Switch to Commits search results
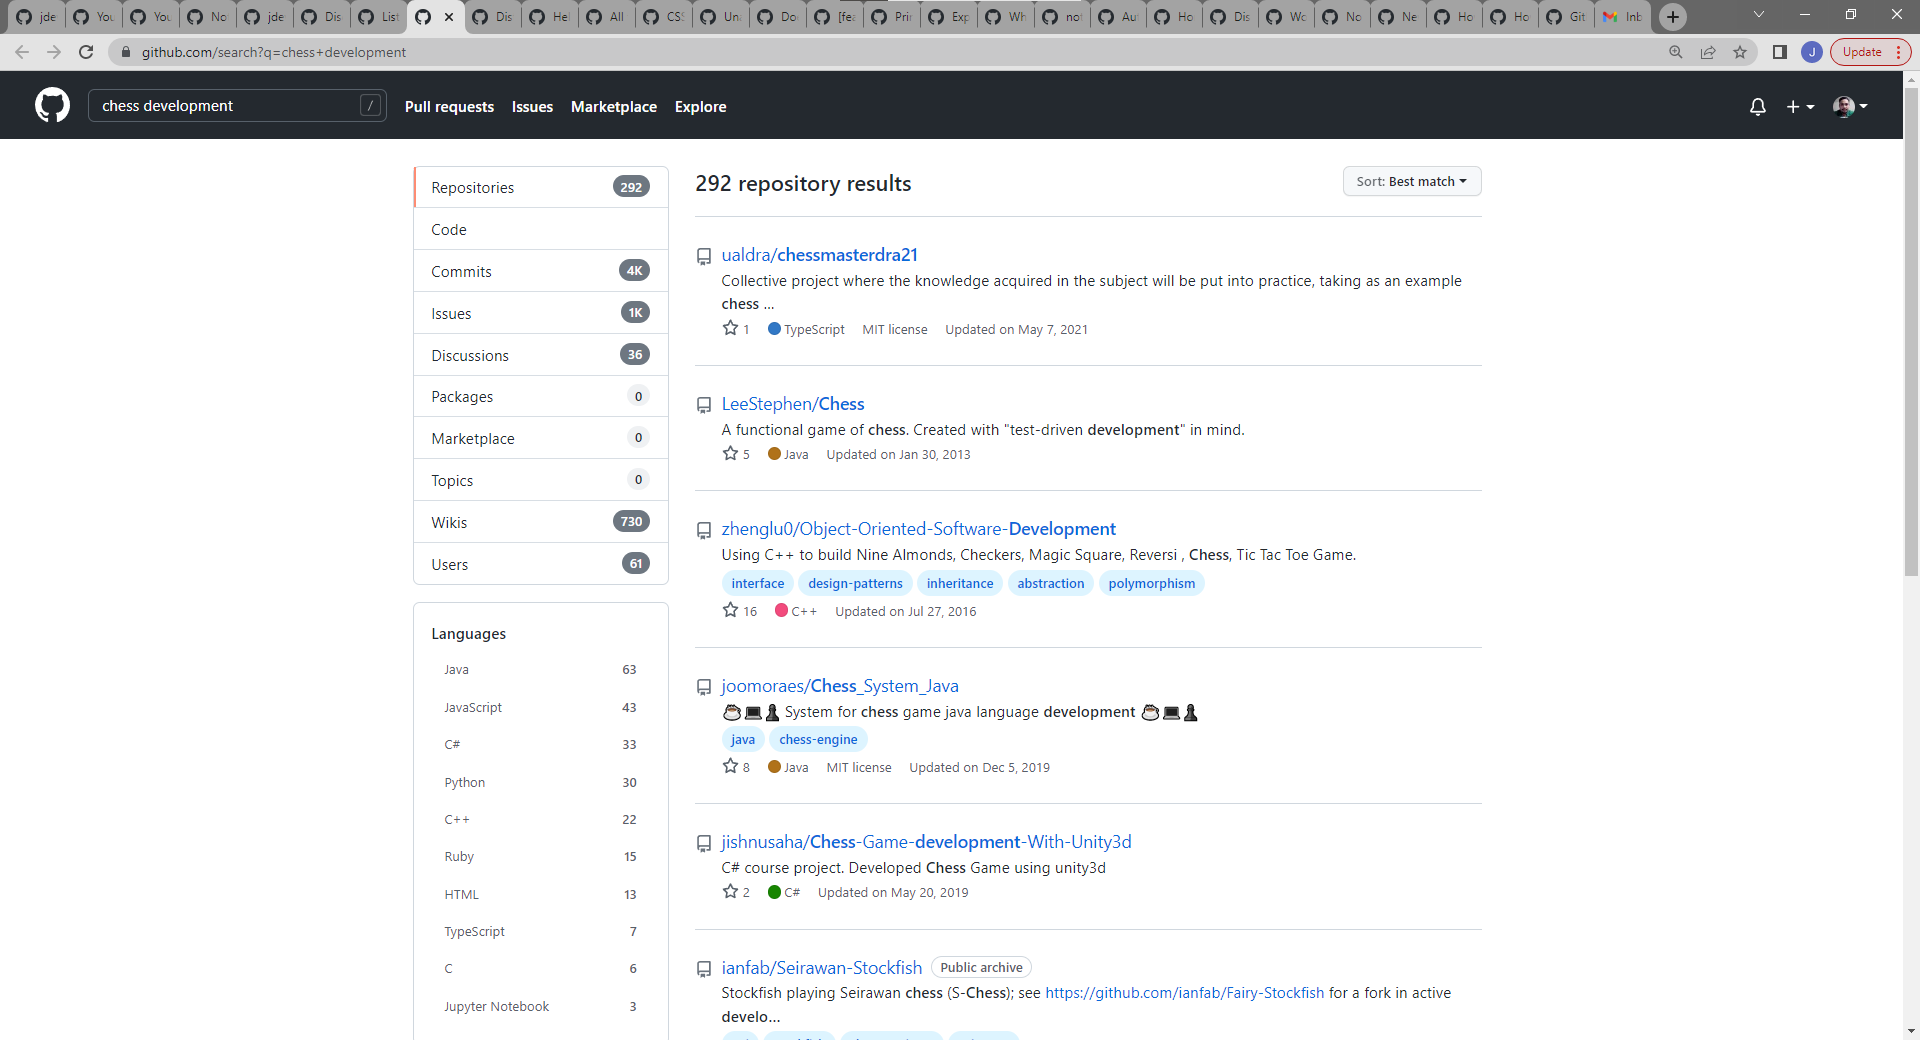Viewport: 1920px width, 1040px height. click(540, 271)
